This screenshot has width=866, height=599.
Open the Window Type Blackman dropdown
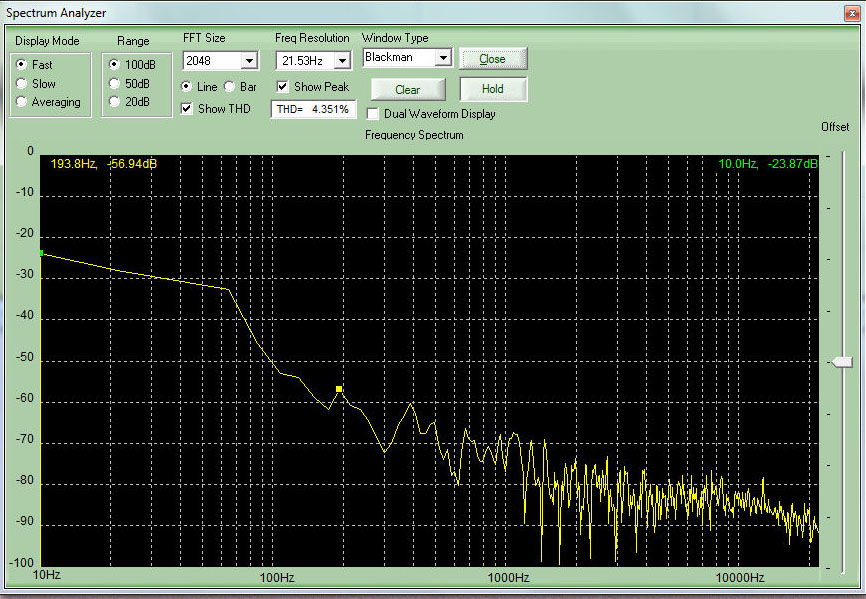click(x=443, y=58)
